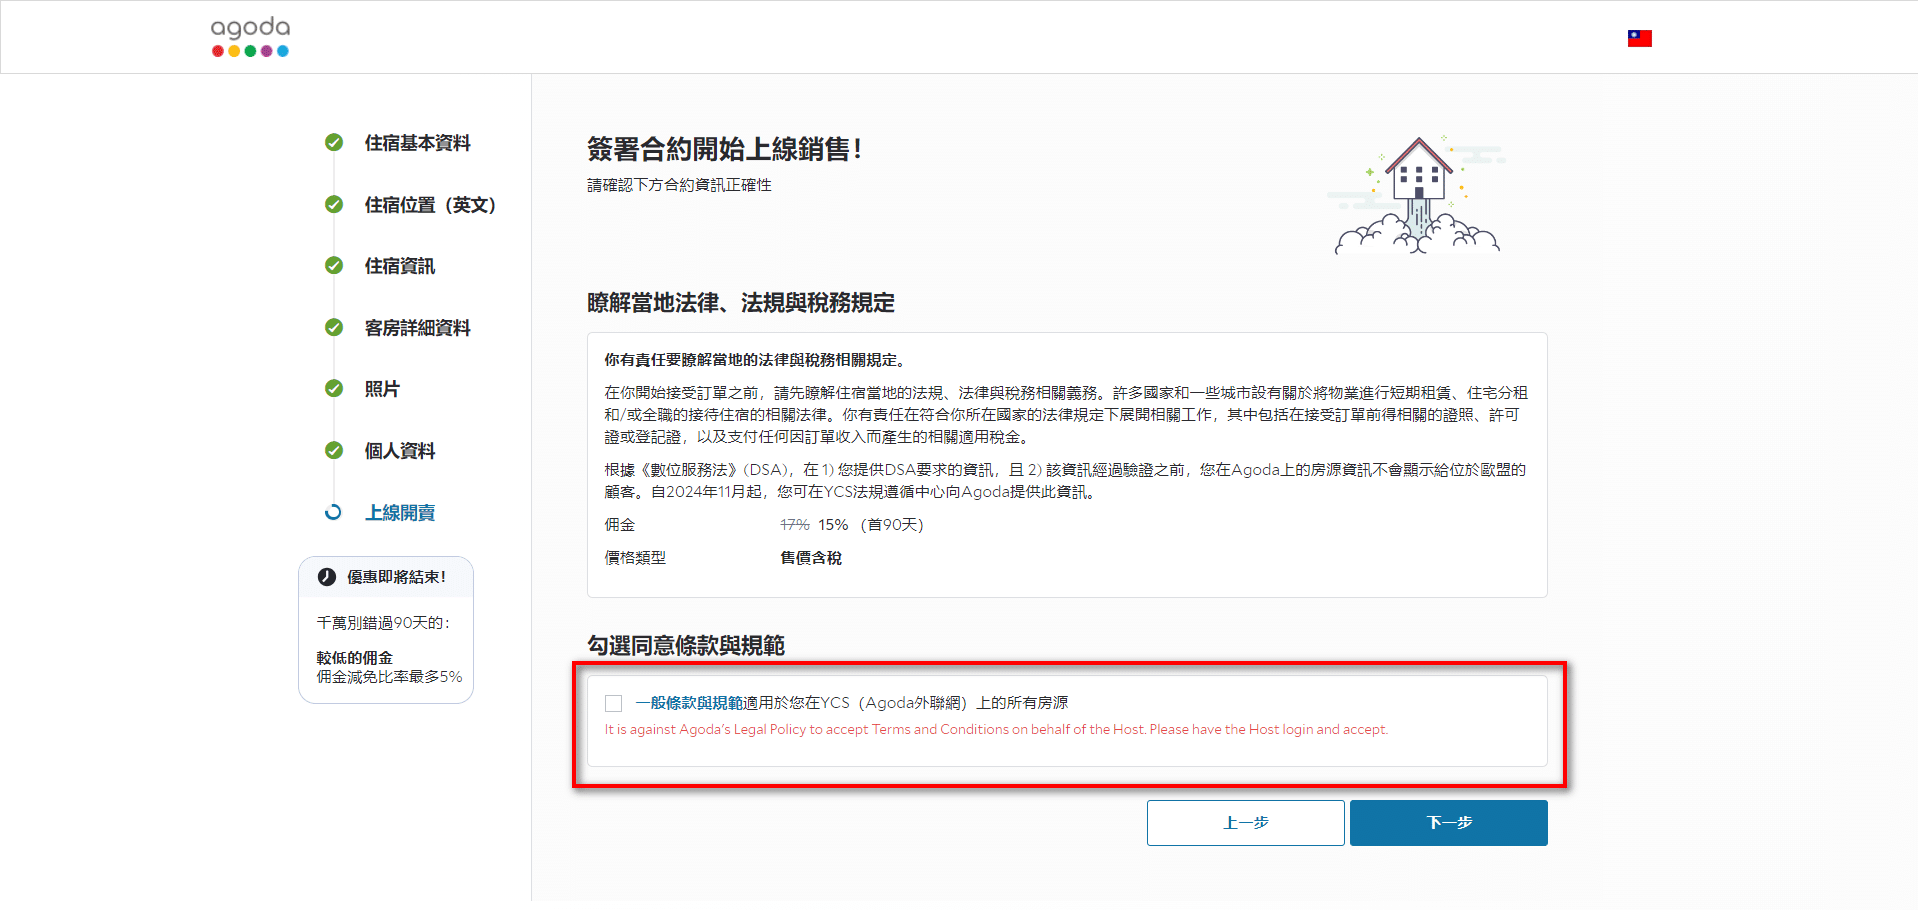Screen dimensions: 1918x910
Task: Go to the 住宿資訊 step
Action: pos(399,266)
